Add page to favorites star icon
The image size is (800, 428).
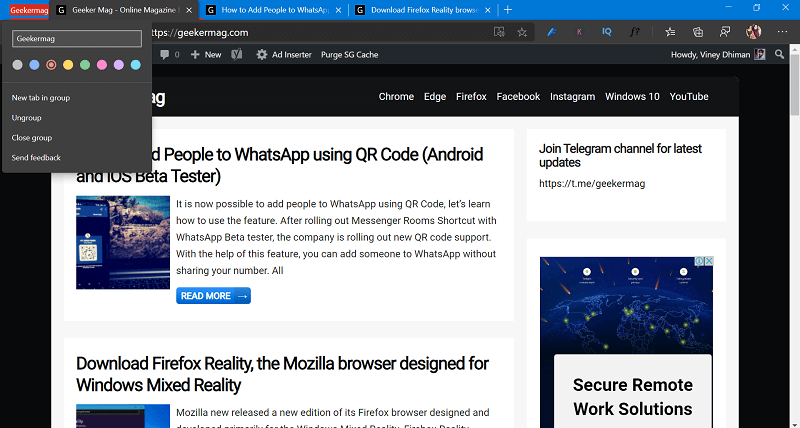pos(521,32)
